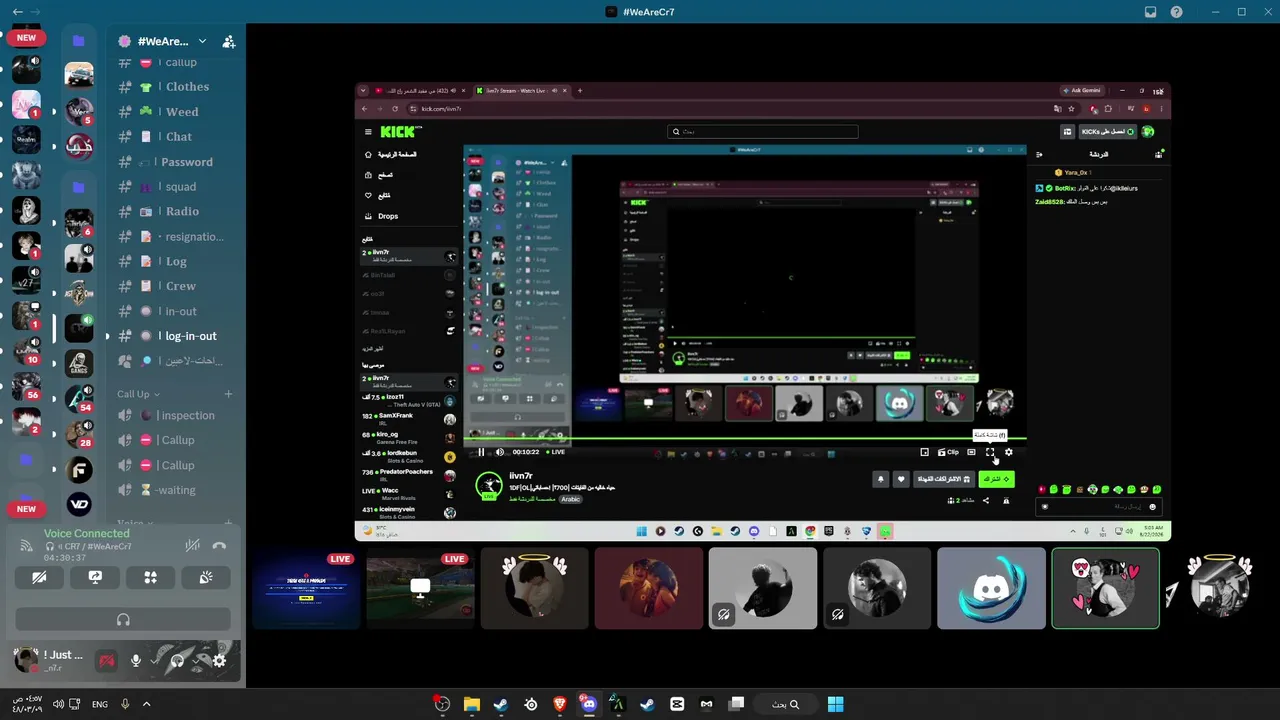The height and width of the screenshot is (720, 1280).
Task: Open File Explorer from the taskbar
Action: (471, 704)
